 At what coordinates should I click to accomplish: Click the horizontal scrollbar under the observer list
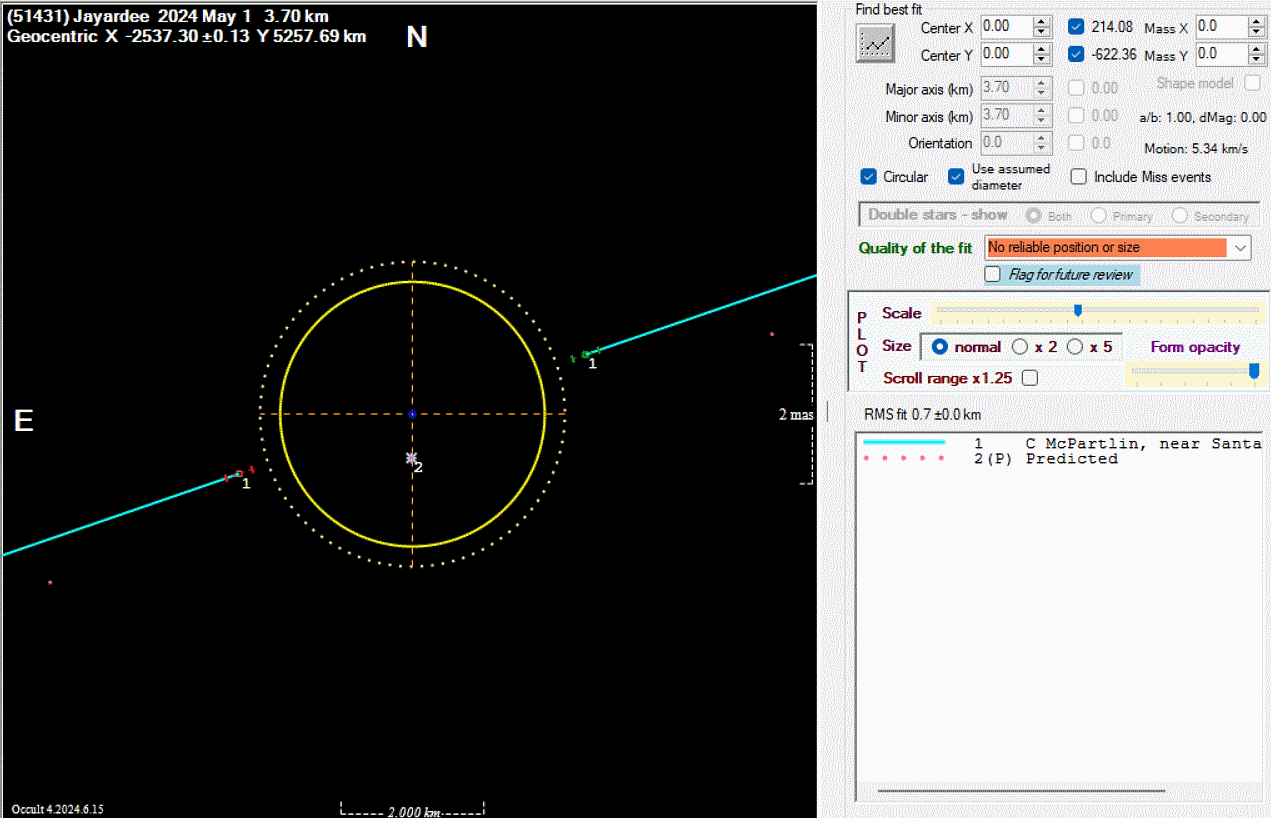click(x=1020, y=791)
